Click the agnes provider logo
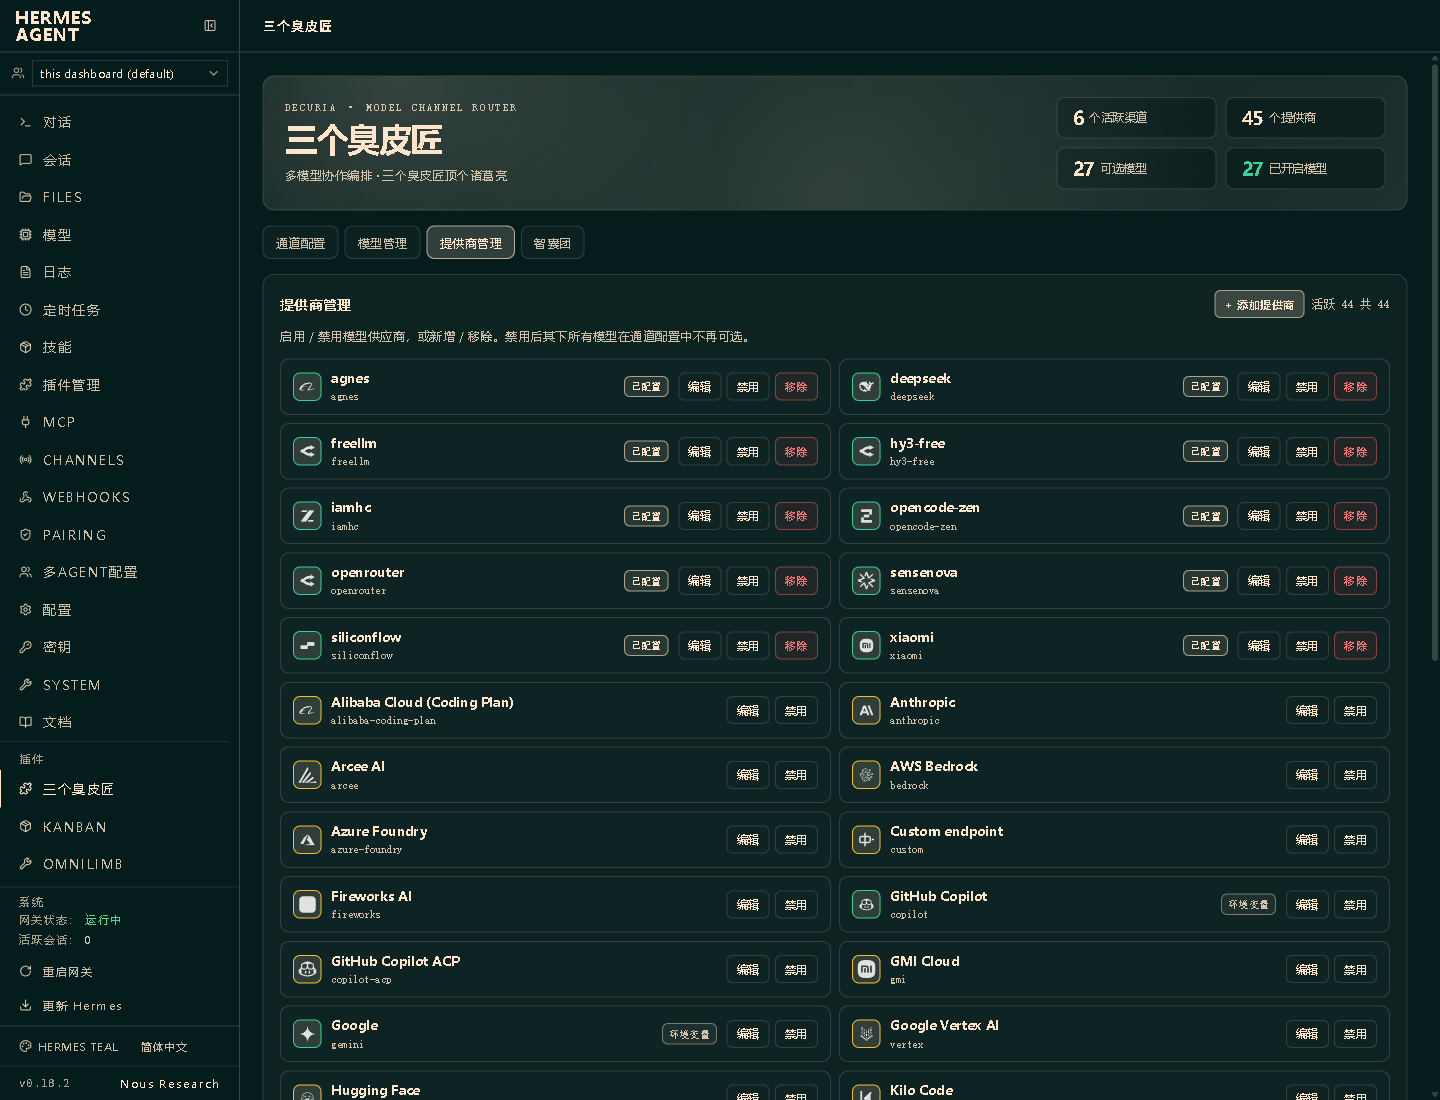 (307, 387)
